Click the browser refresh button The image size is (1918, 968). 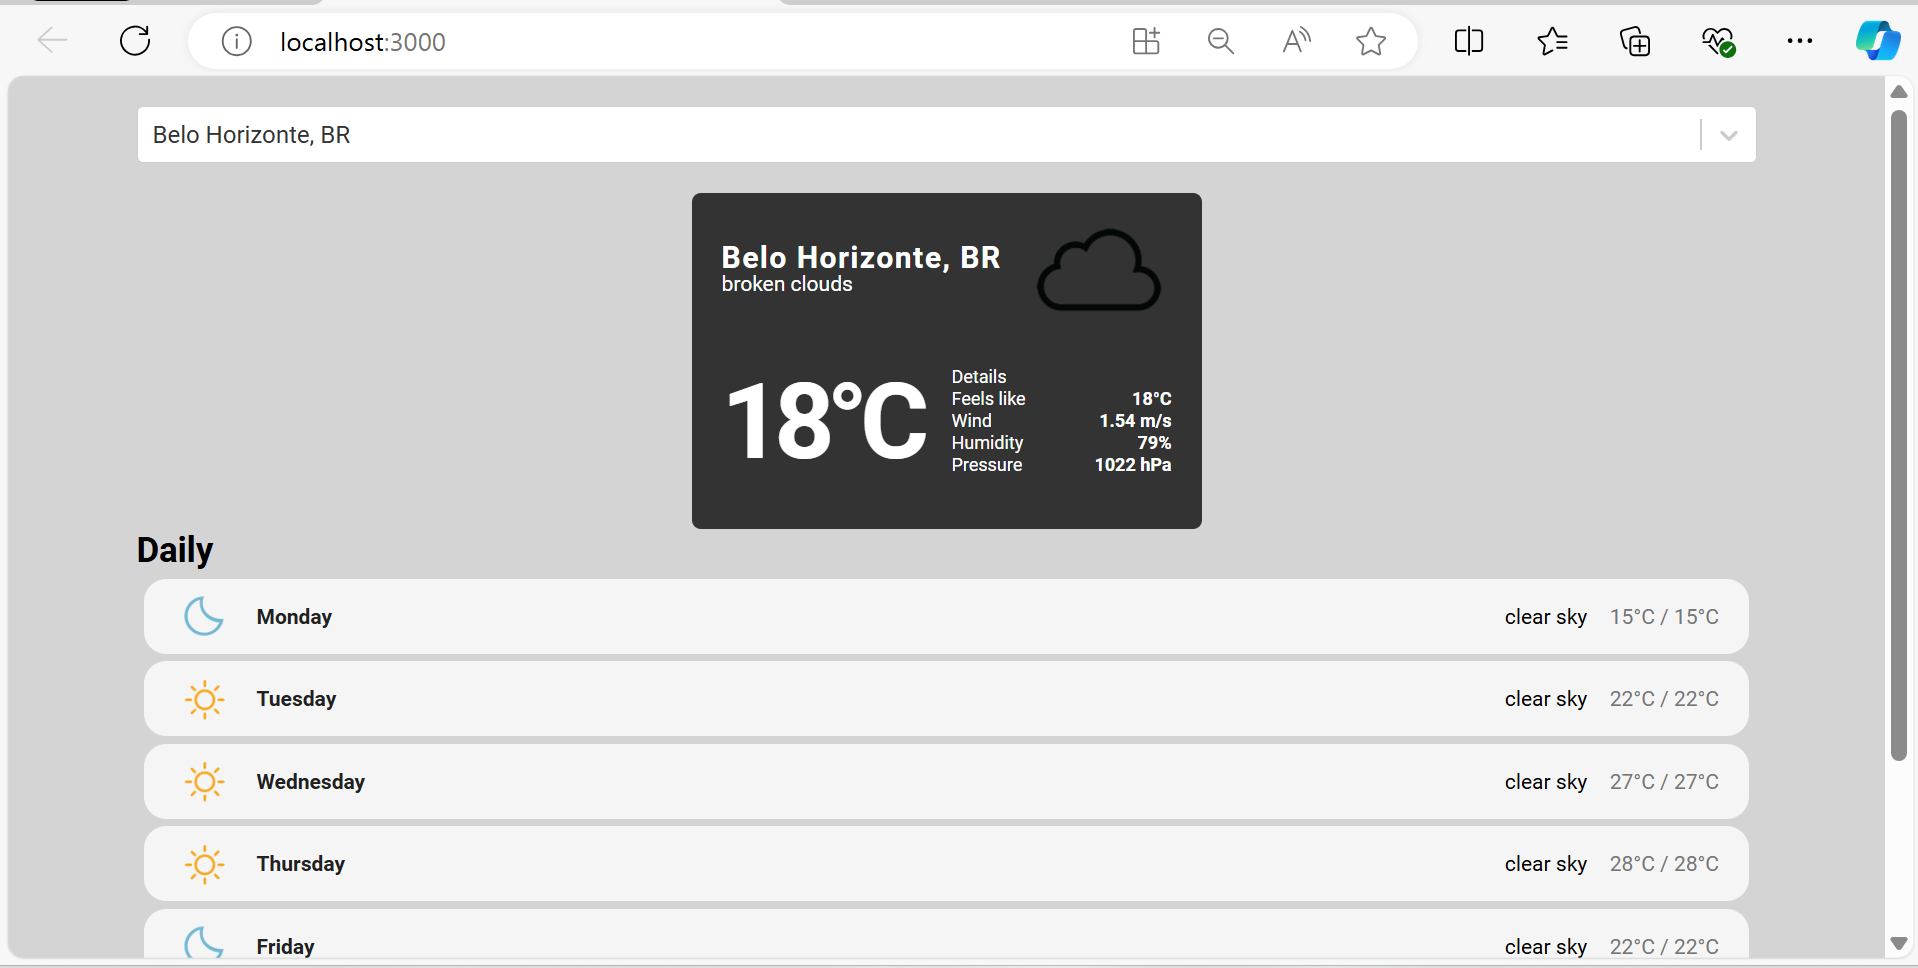coord(135,41)
